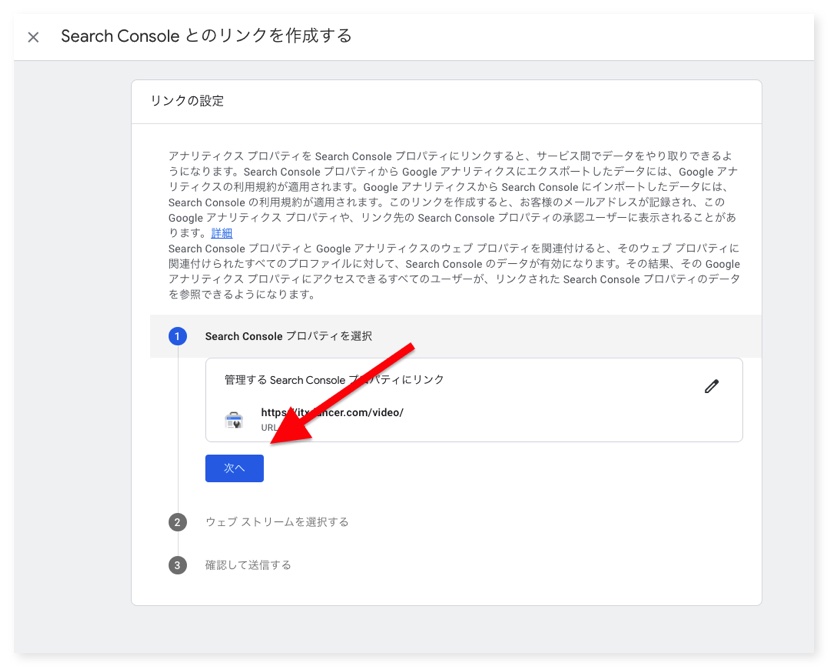Viewport: 828px width, 667px height.
Task: Click the small URL label under the property address
Action: (x=269, y=427)
